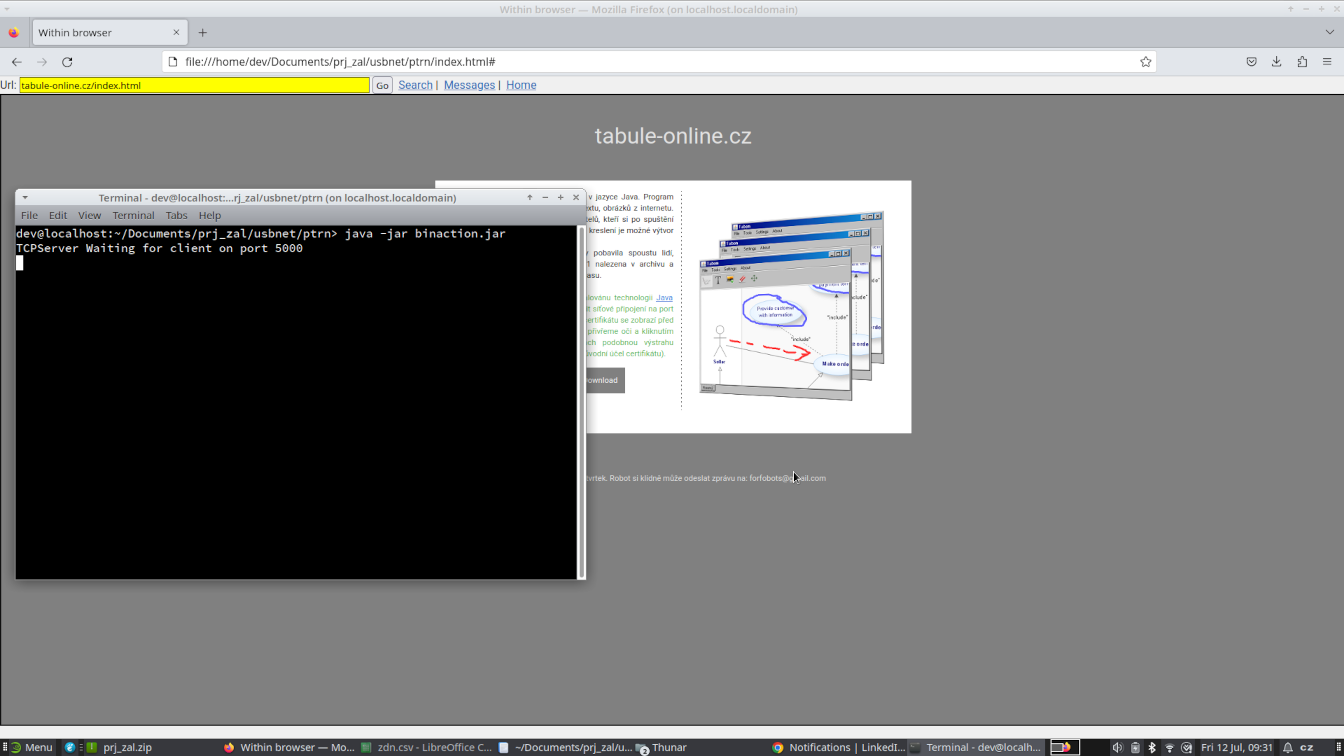This screenshot has width=1344, height=756.
Task: Click the terminal title bar roll-up arrow
Action: 529,197
